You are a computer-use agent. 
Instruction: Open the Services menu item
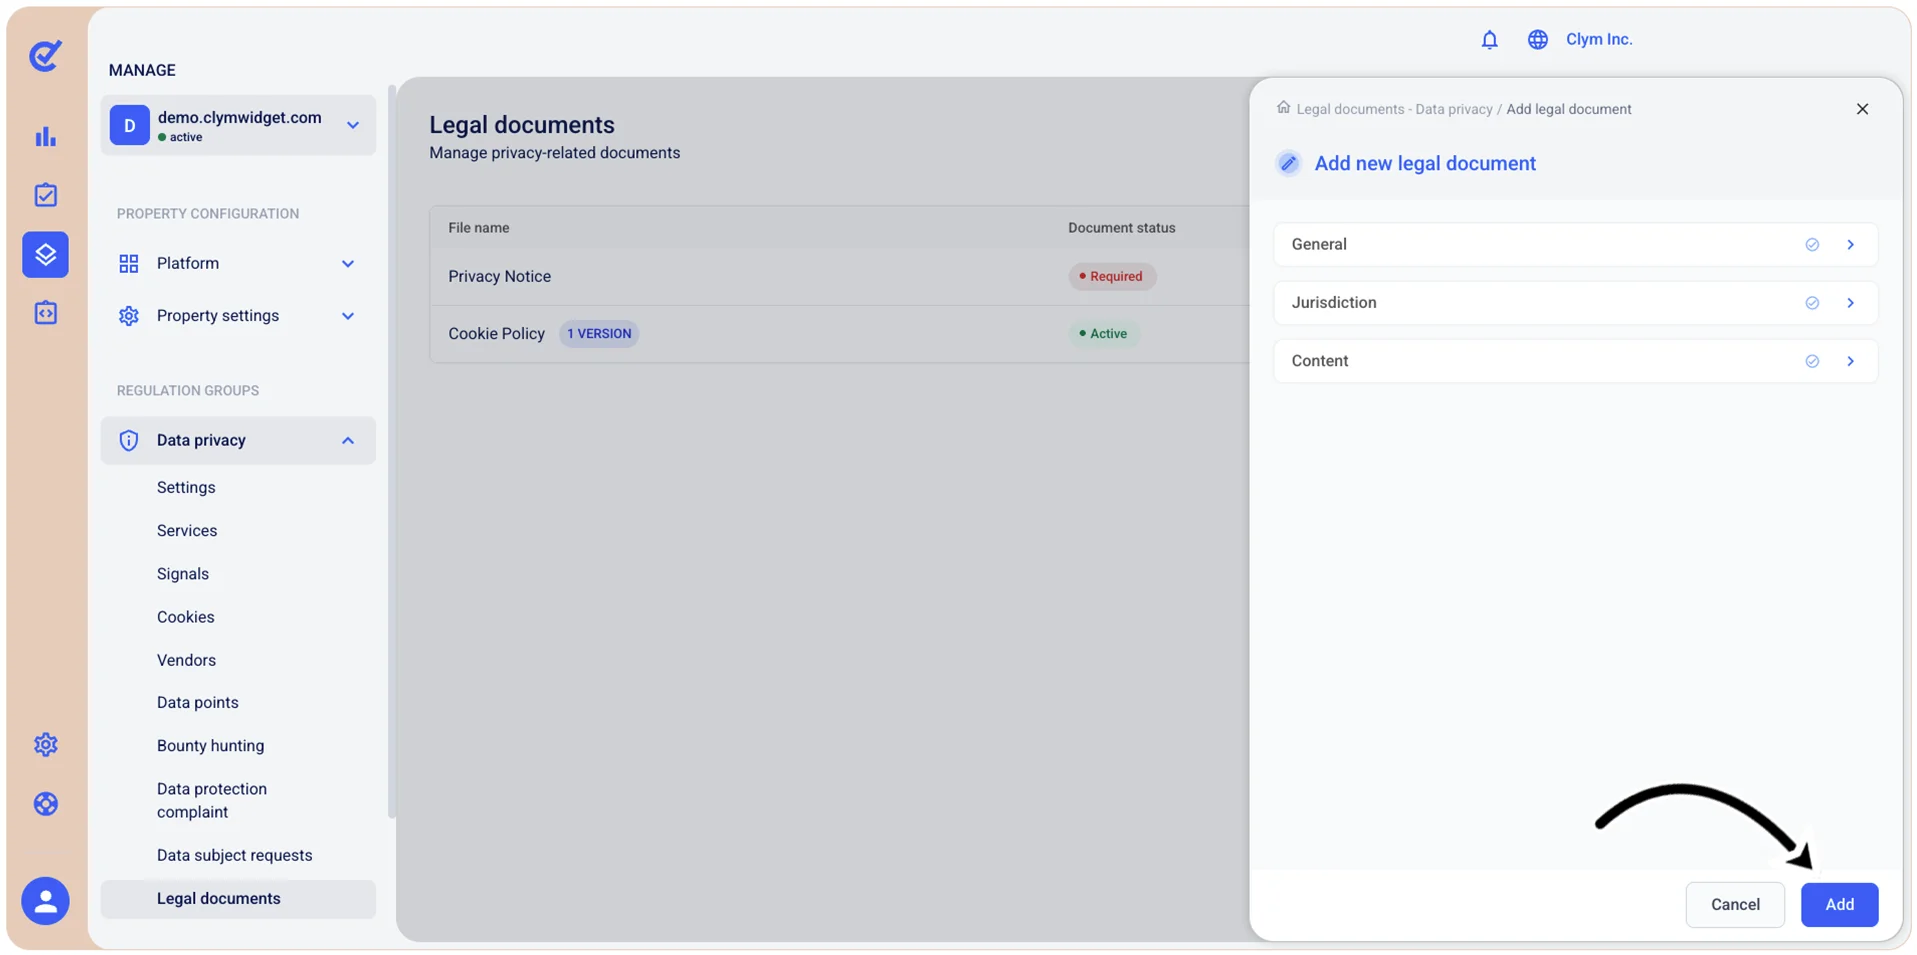point(187,530)
